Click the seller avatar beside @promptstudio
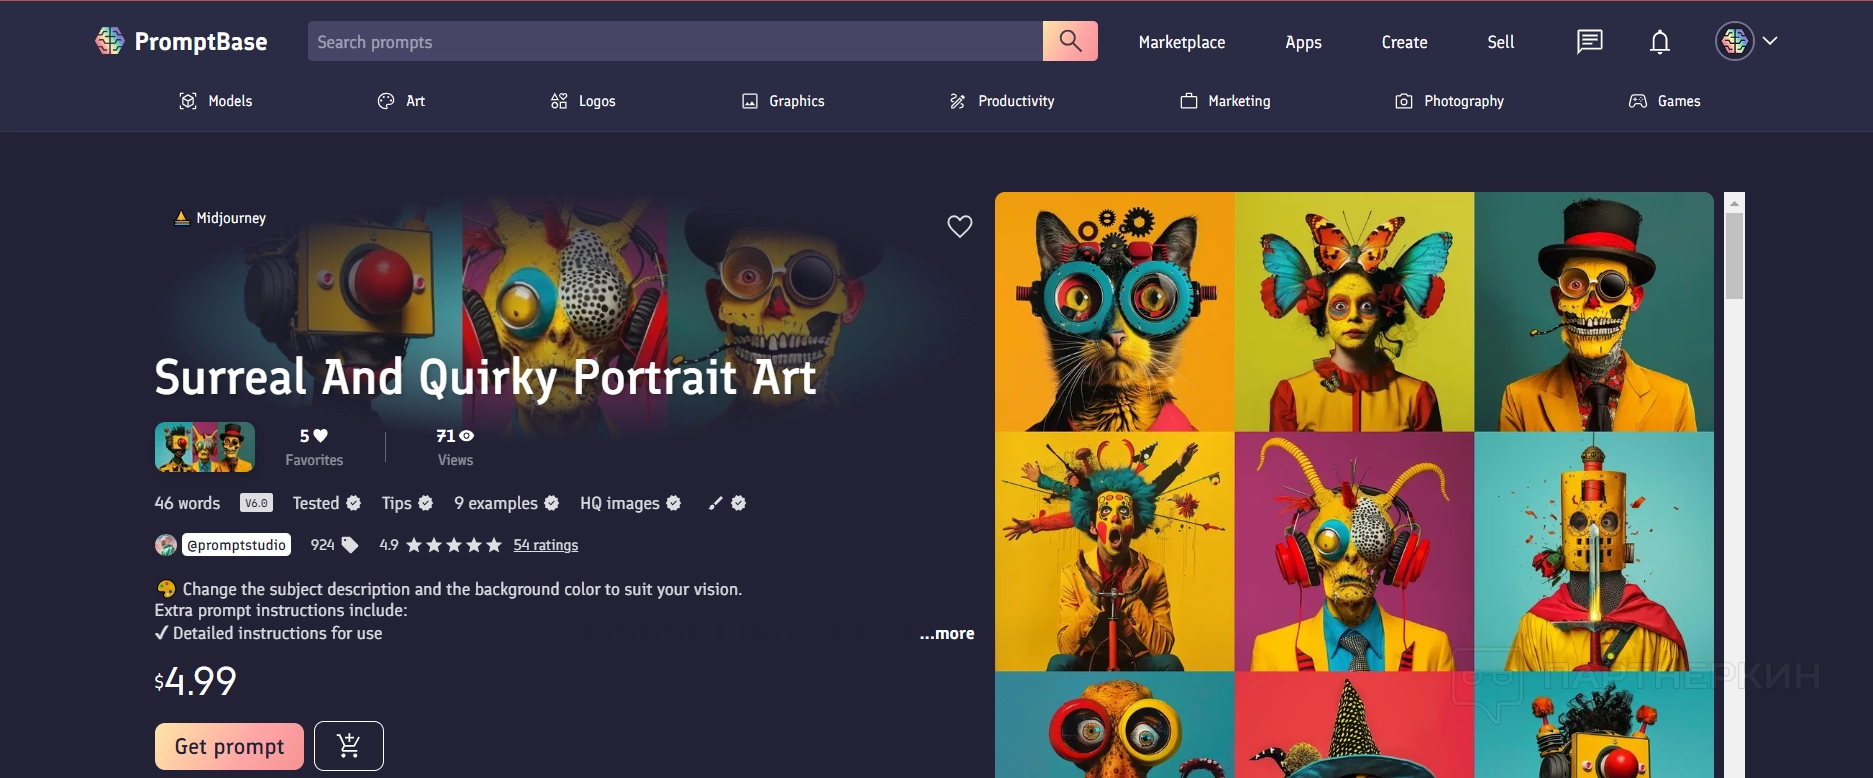Image resolution: width=1873 pixels, height=778 pixels. 166,545
